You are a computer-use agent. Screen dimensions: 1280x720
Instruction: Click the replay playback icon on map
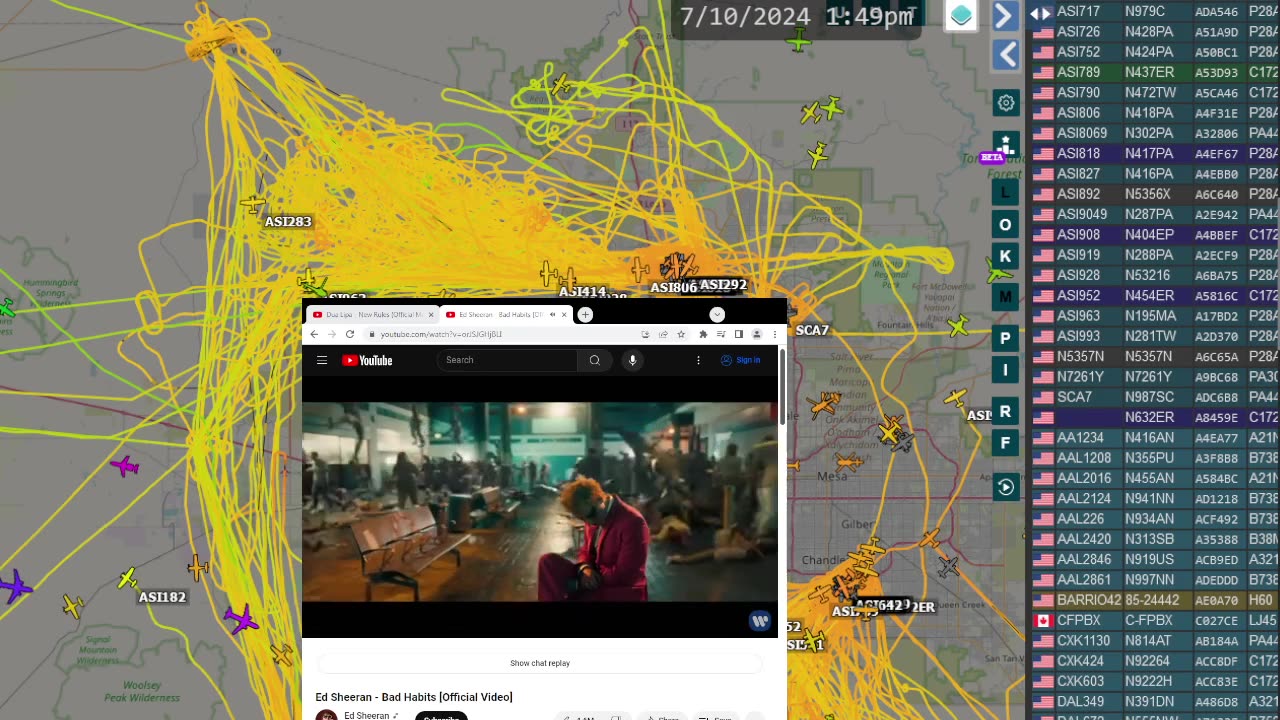(x=1005, y=487)
